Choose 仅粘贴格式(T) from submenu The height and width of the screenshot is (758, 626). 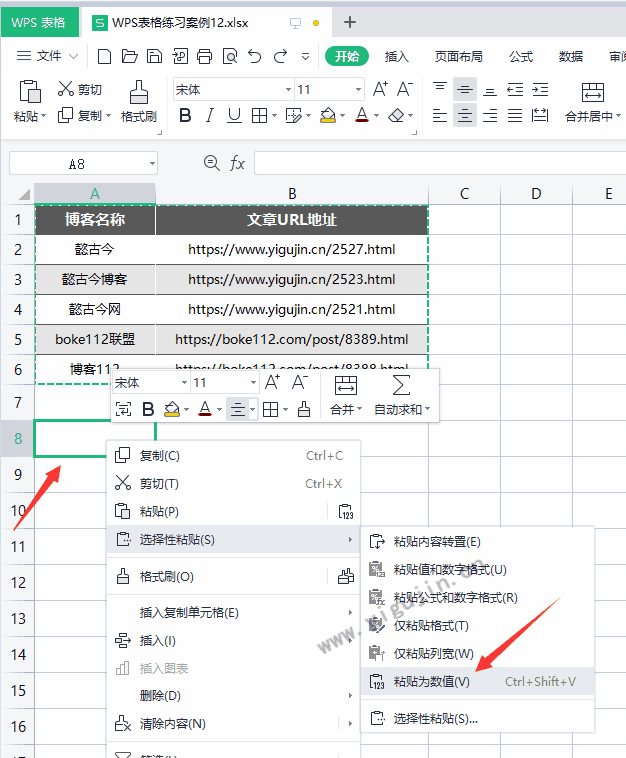[478, 626]
